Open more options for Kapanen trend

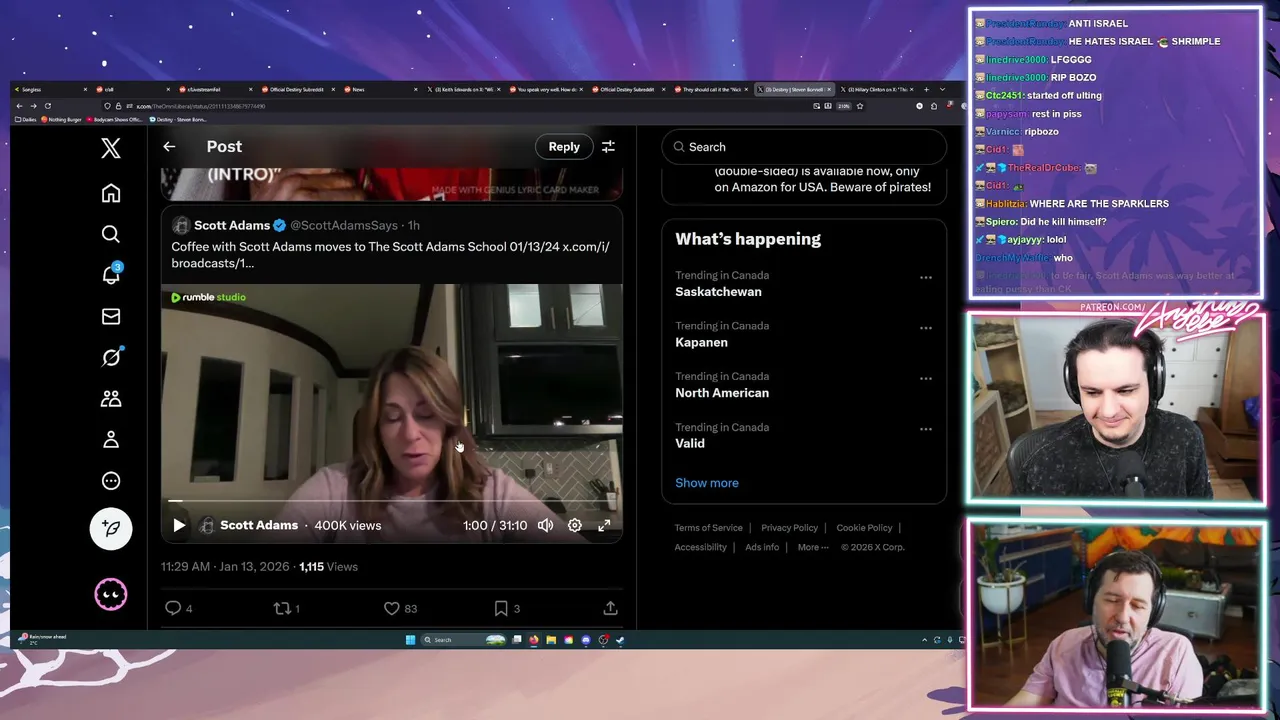click(926, 328)
